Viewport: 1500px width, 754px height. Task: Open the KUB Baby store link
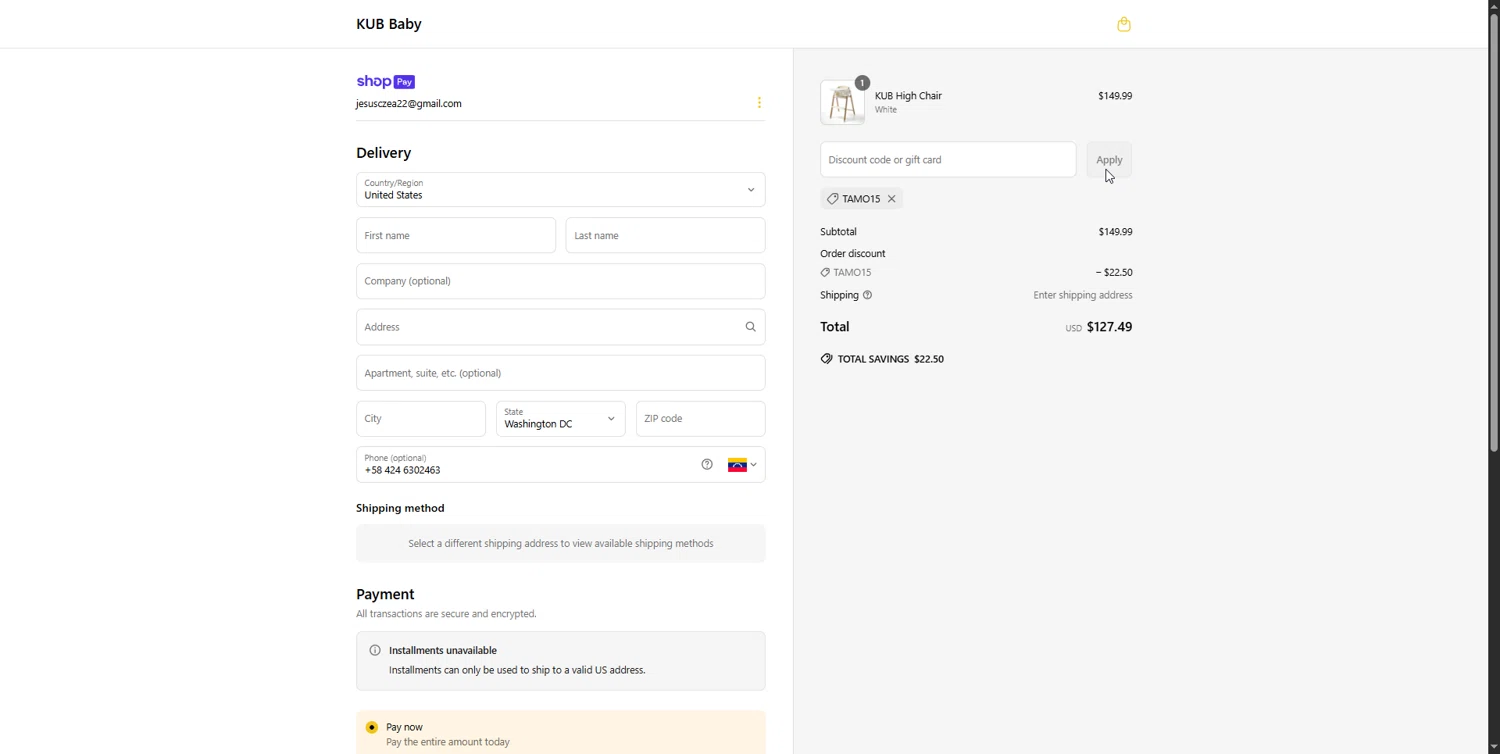389,24
